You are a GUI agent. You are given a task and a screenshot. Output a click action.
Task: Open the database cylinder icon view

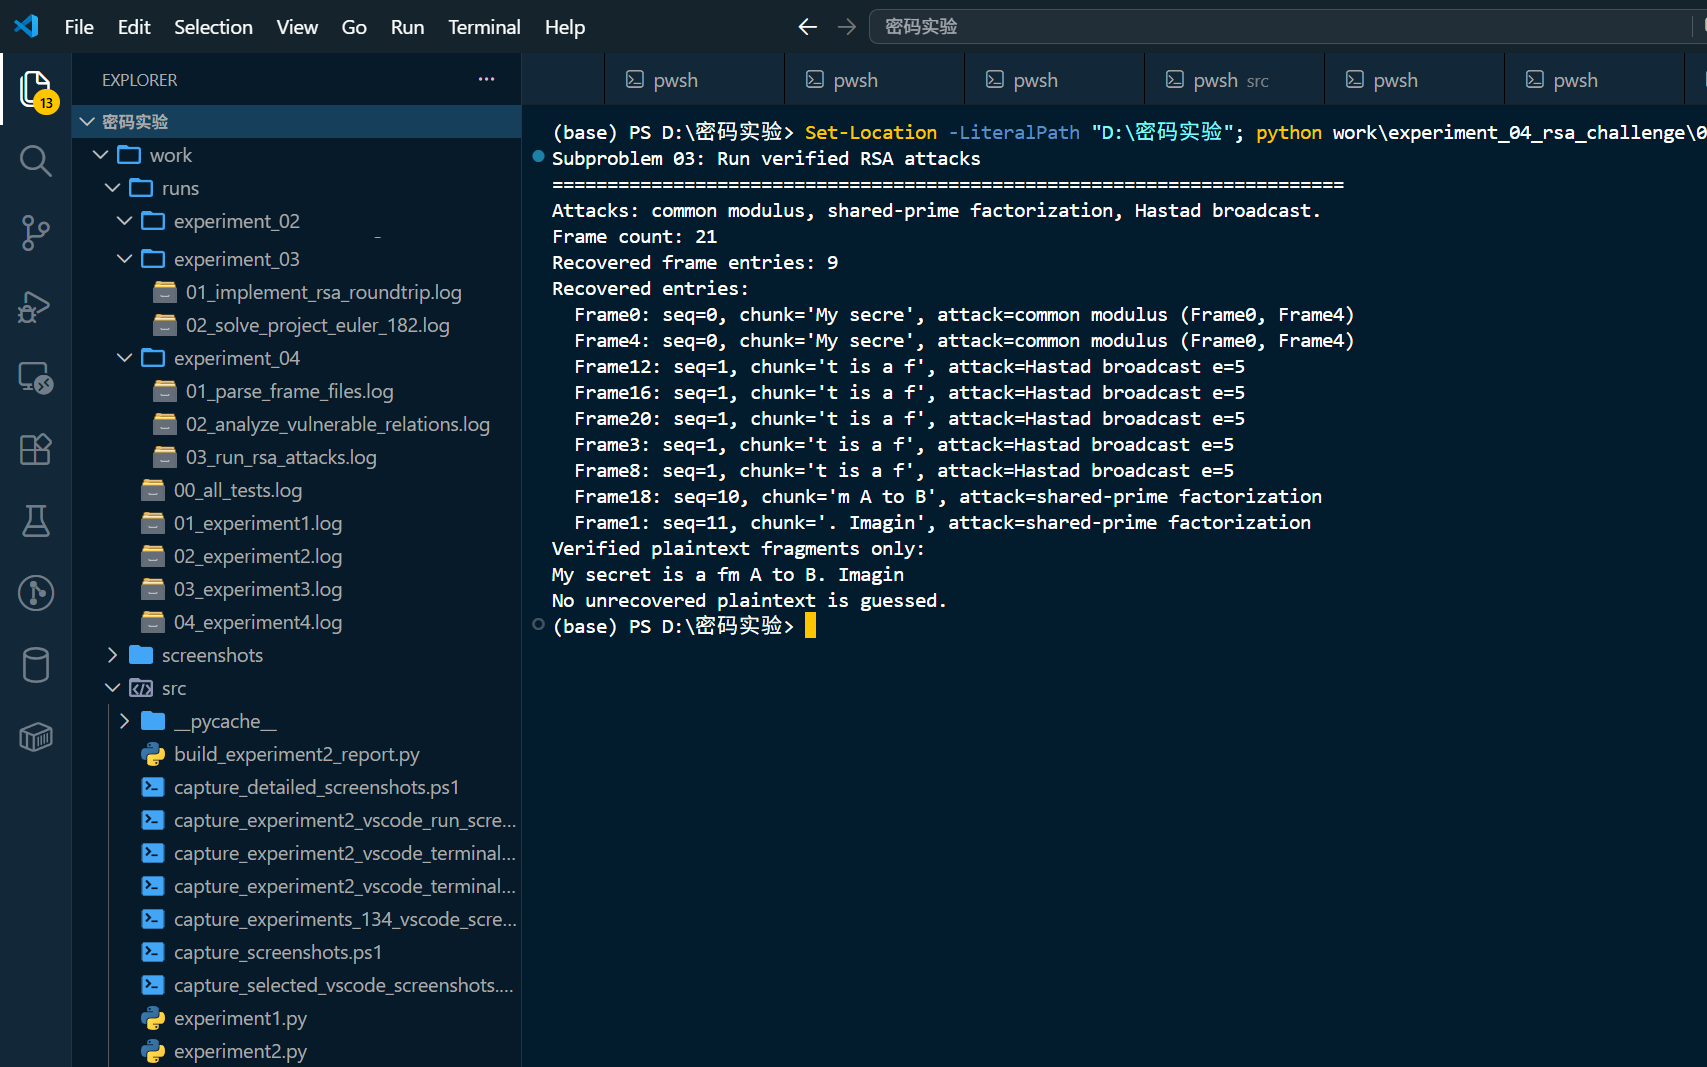click(x=36, y=665)
